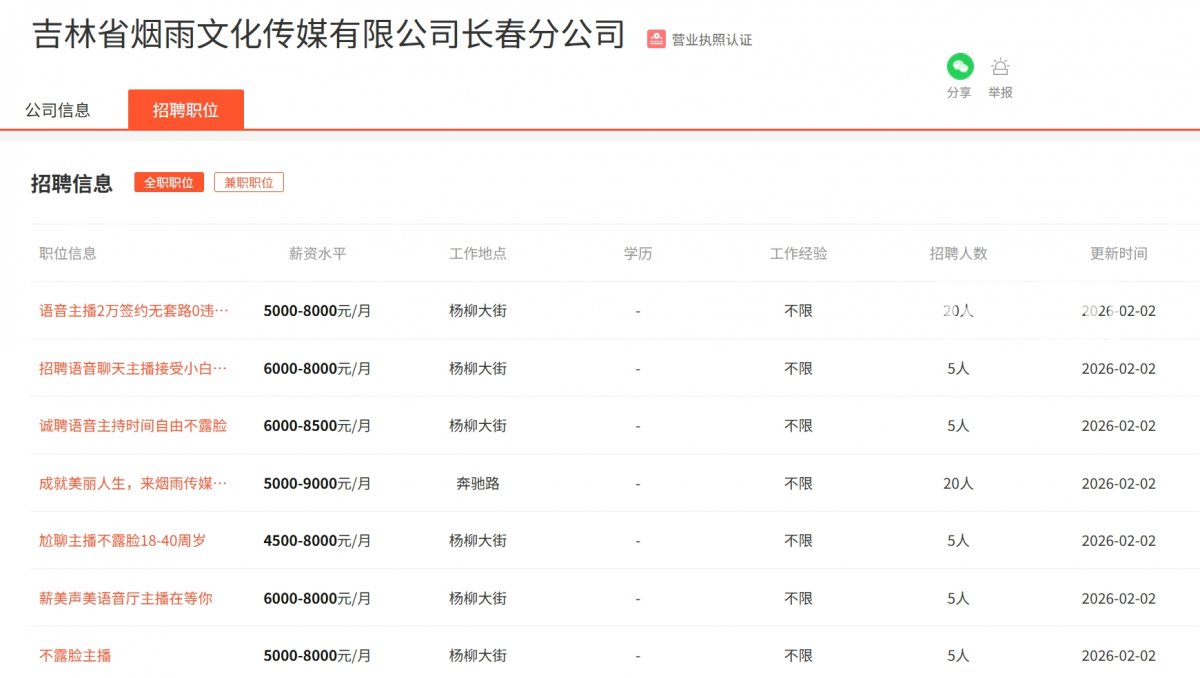Click the WeChat share icon

(x=960, y=67)
